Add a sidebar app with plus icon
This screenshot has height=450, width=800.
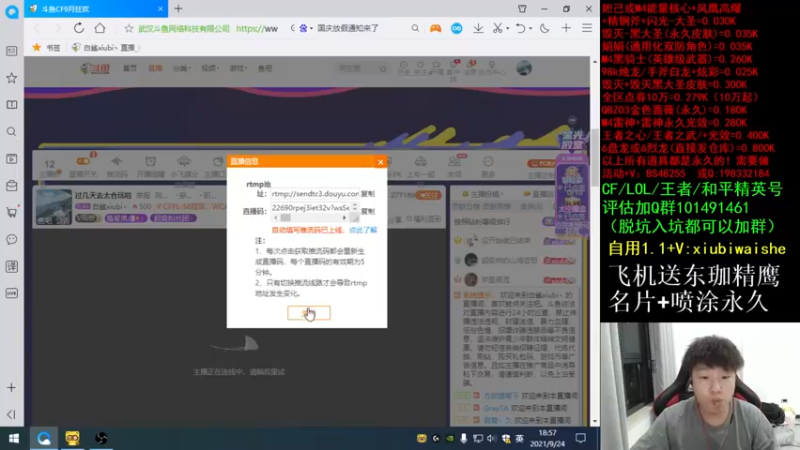click(12, 388)
